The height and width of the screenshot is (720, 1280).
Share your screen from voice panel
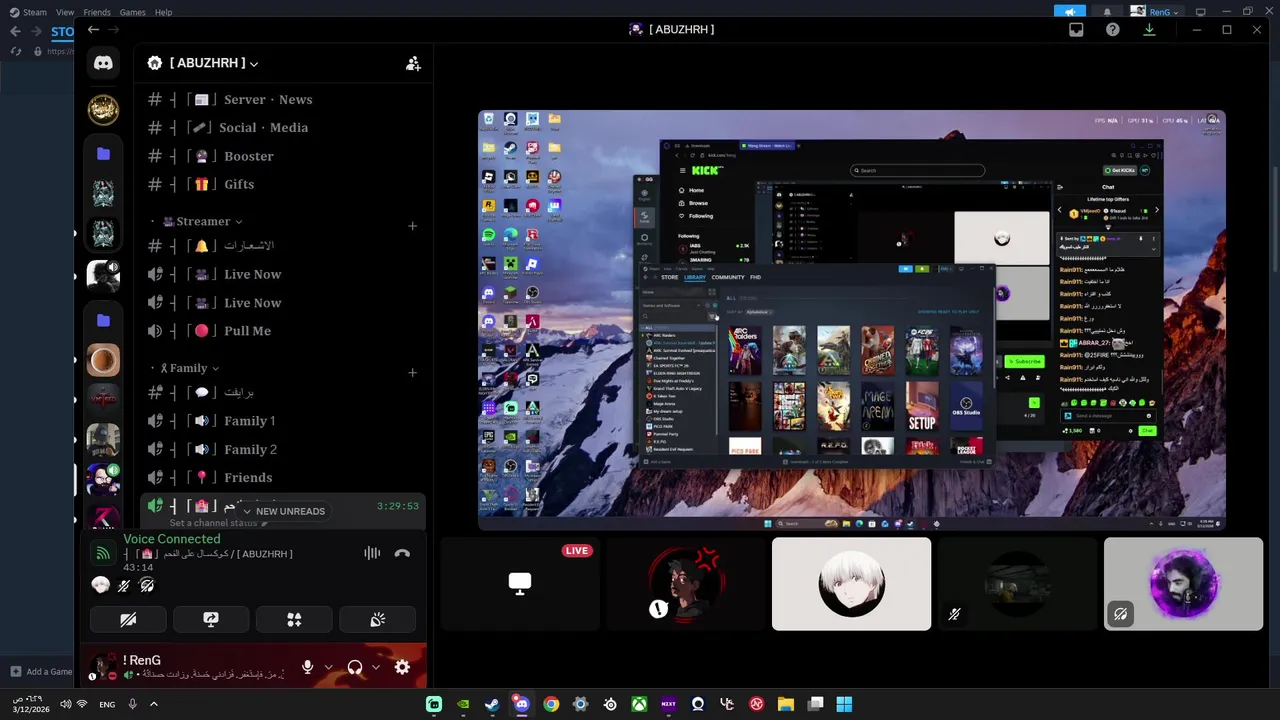[211, 620]
